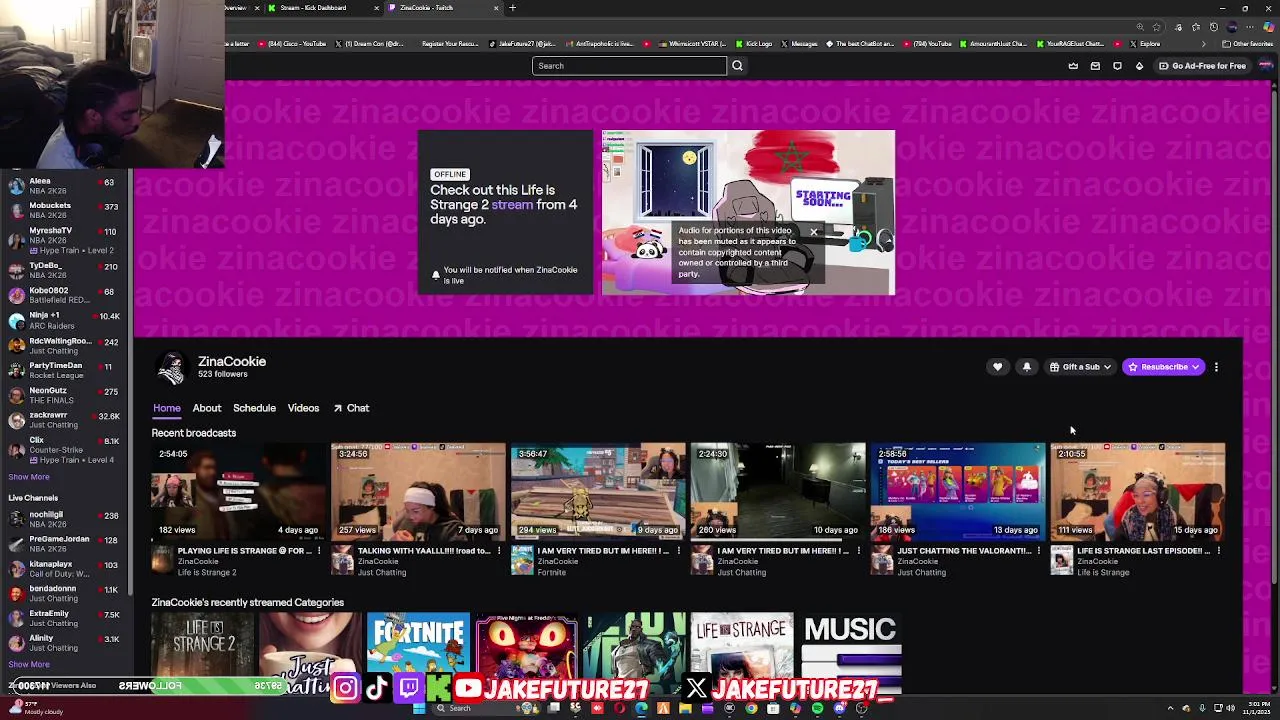Open the Music category card
This screenshot has height=720, width=1280.
(x=851, y=653)
